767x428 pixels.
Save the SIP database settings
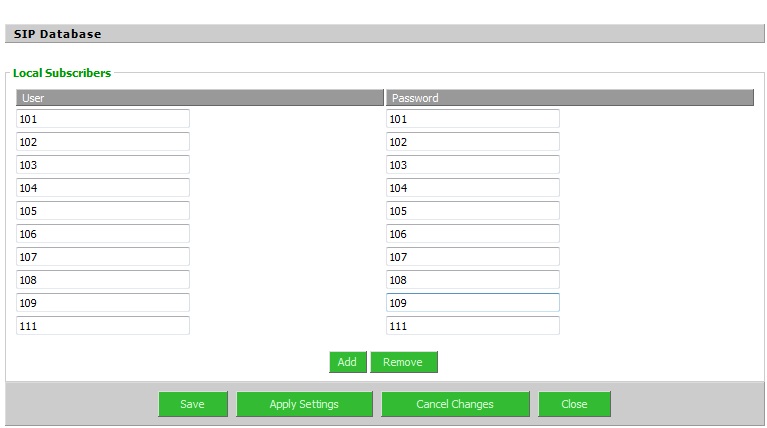point(193,404)
